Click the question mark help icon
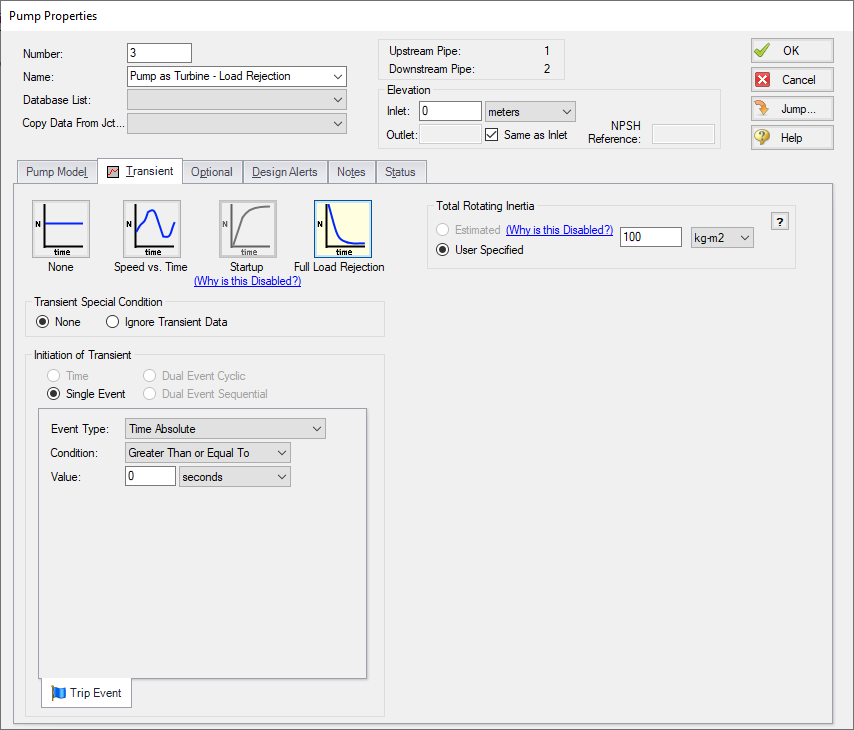The image size is (854, 730). pyautogui.click(x=780, y=222)
